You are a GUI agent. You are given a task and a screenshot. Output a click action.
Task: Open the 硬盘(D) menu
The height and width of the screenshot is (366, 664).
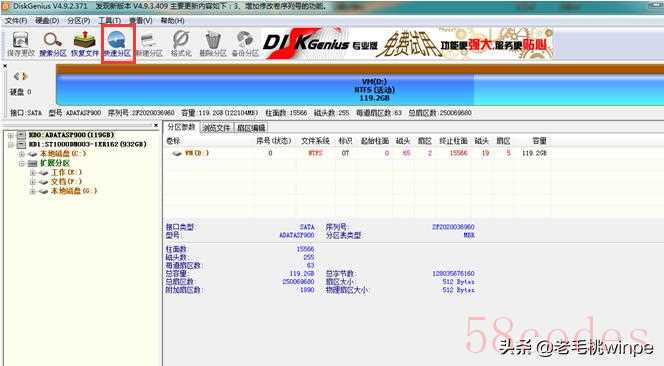click(47, 20)
